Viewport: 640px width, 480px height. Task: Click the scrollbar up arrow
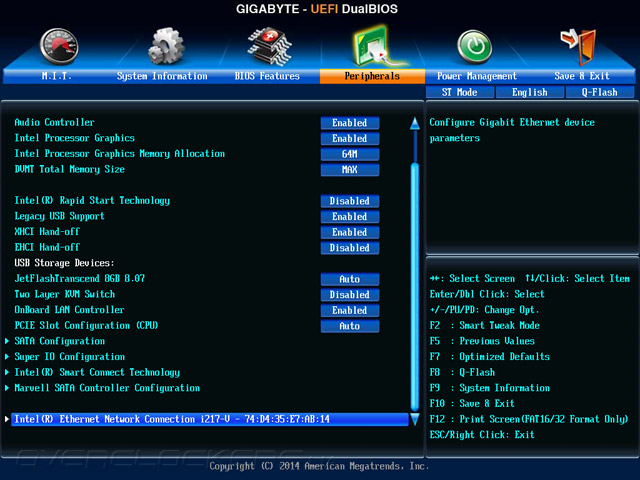click(x=415, y=123)
